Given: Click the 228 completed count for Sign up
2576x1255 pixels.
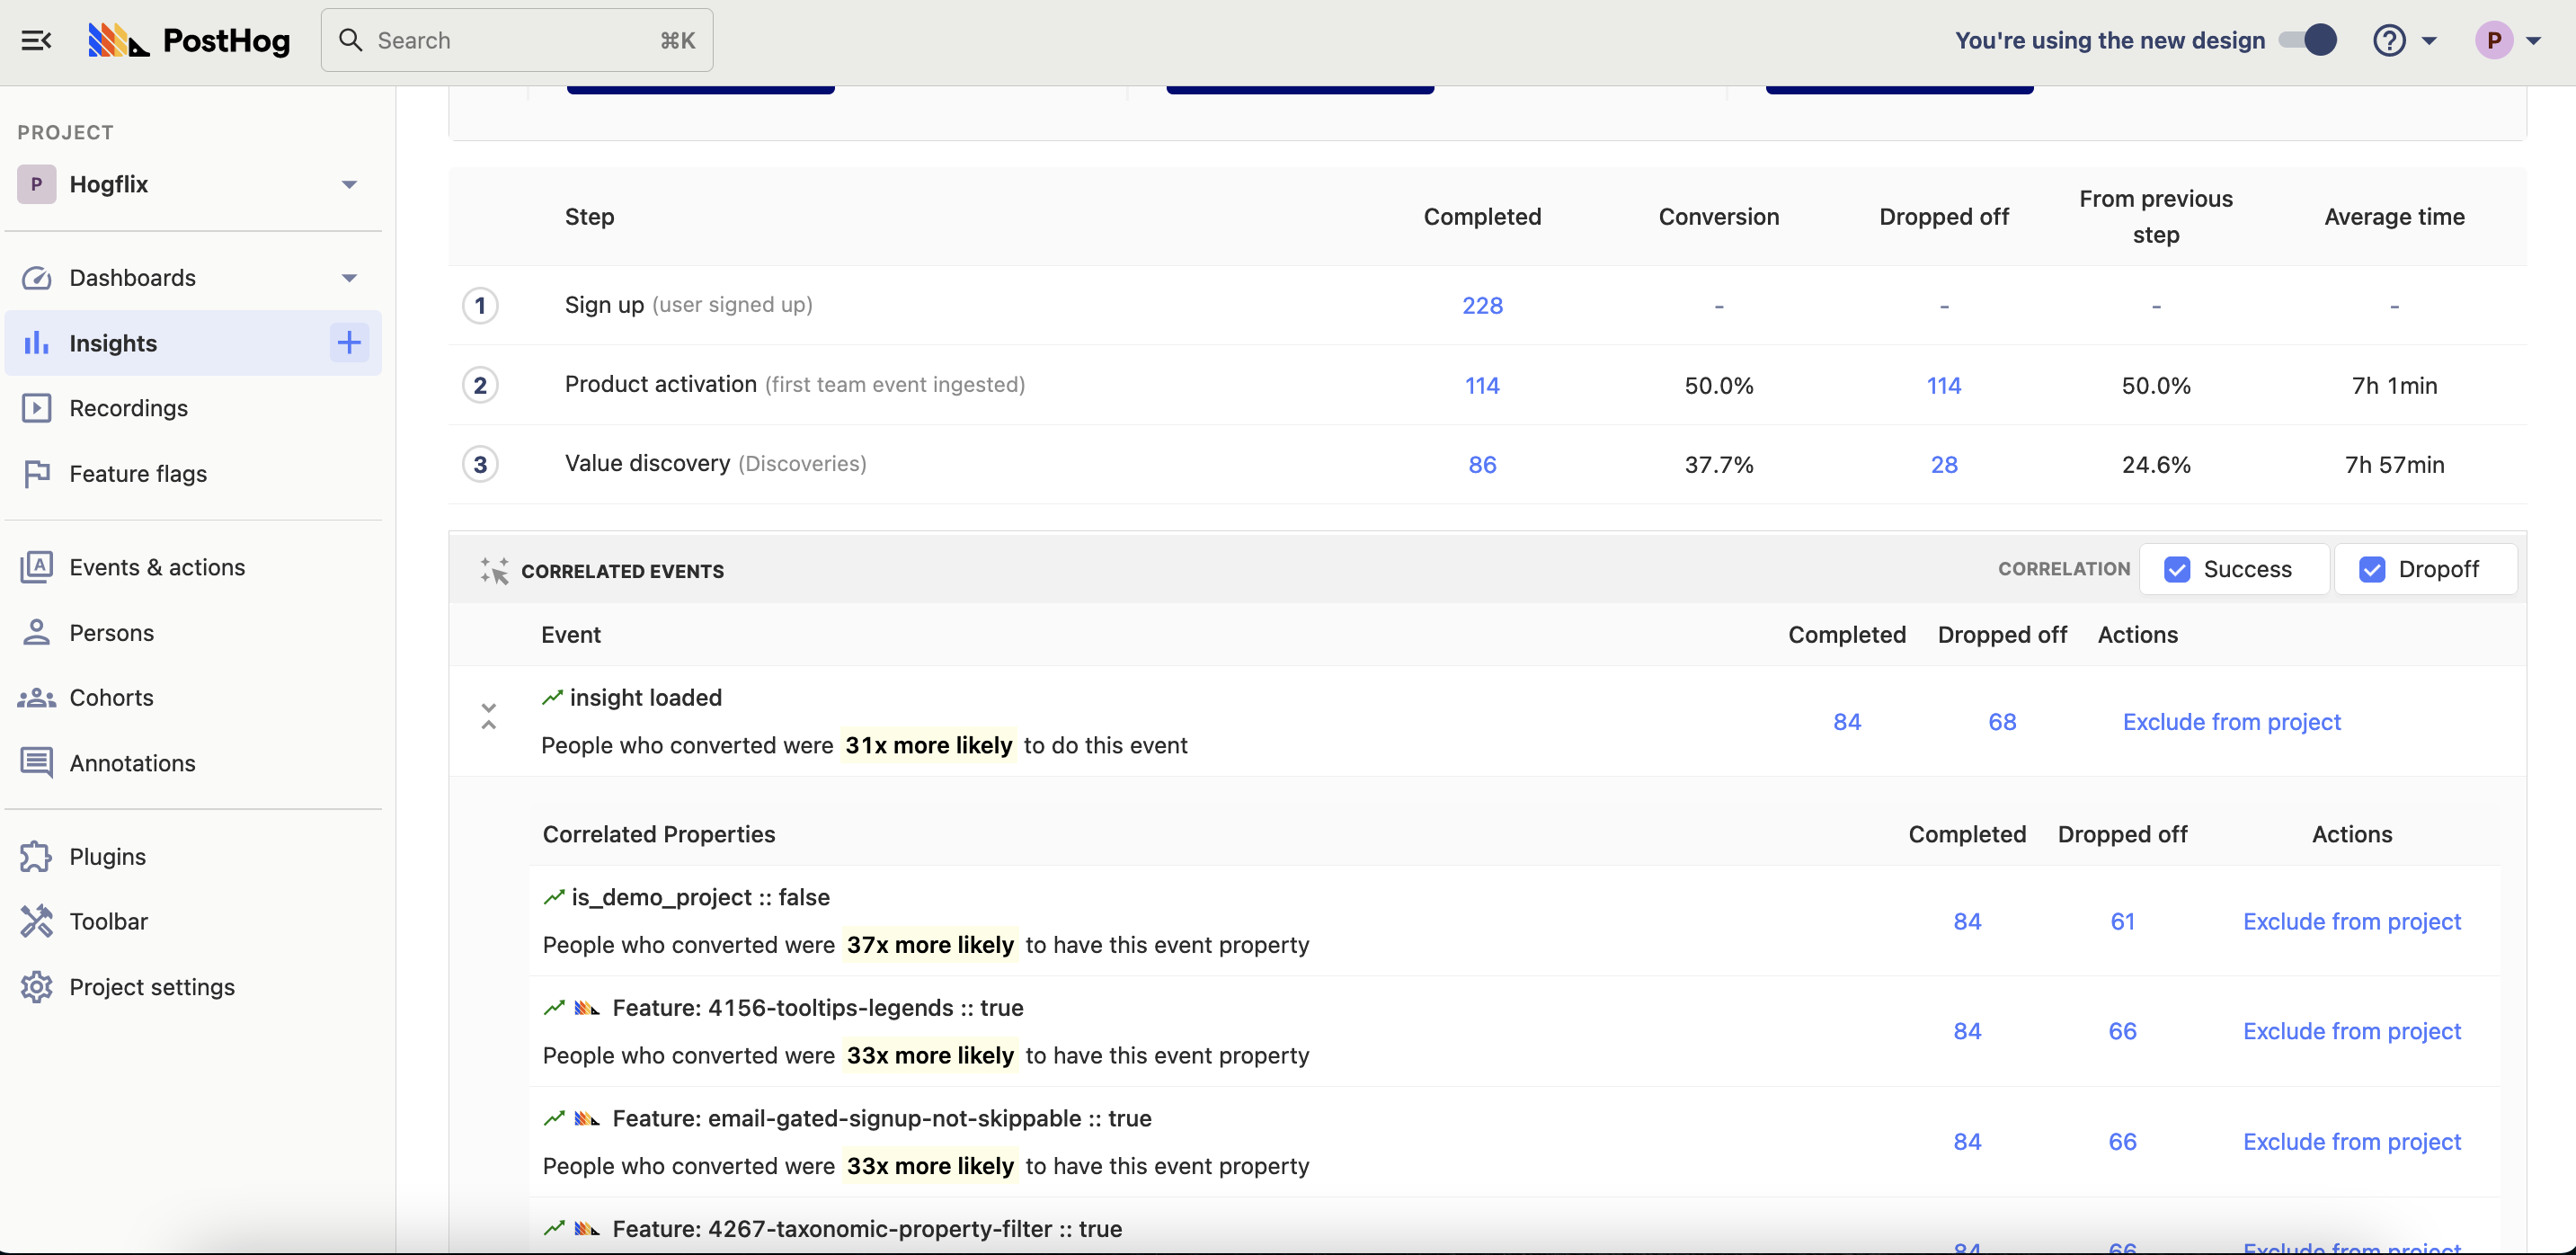Looking at the screenshot, I should 1481,306.
